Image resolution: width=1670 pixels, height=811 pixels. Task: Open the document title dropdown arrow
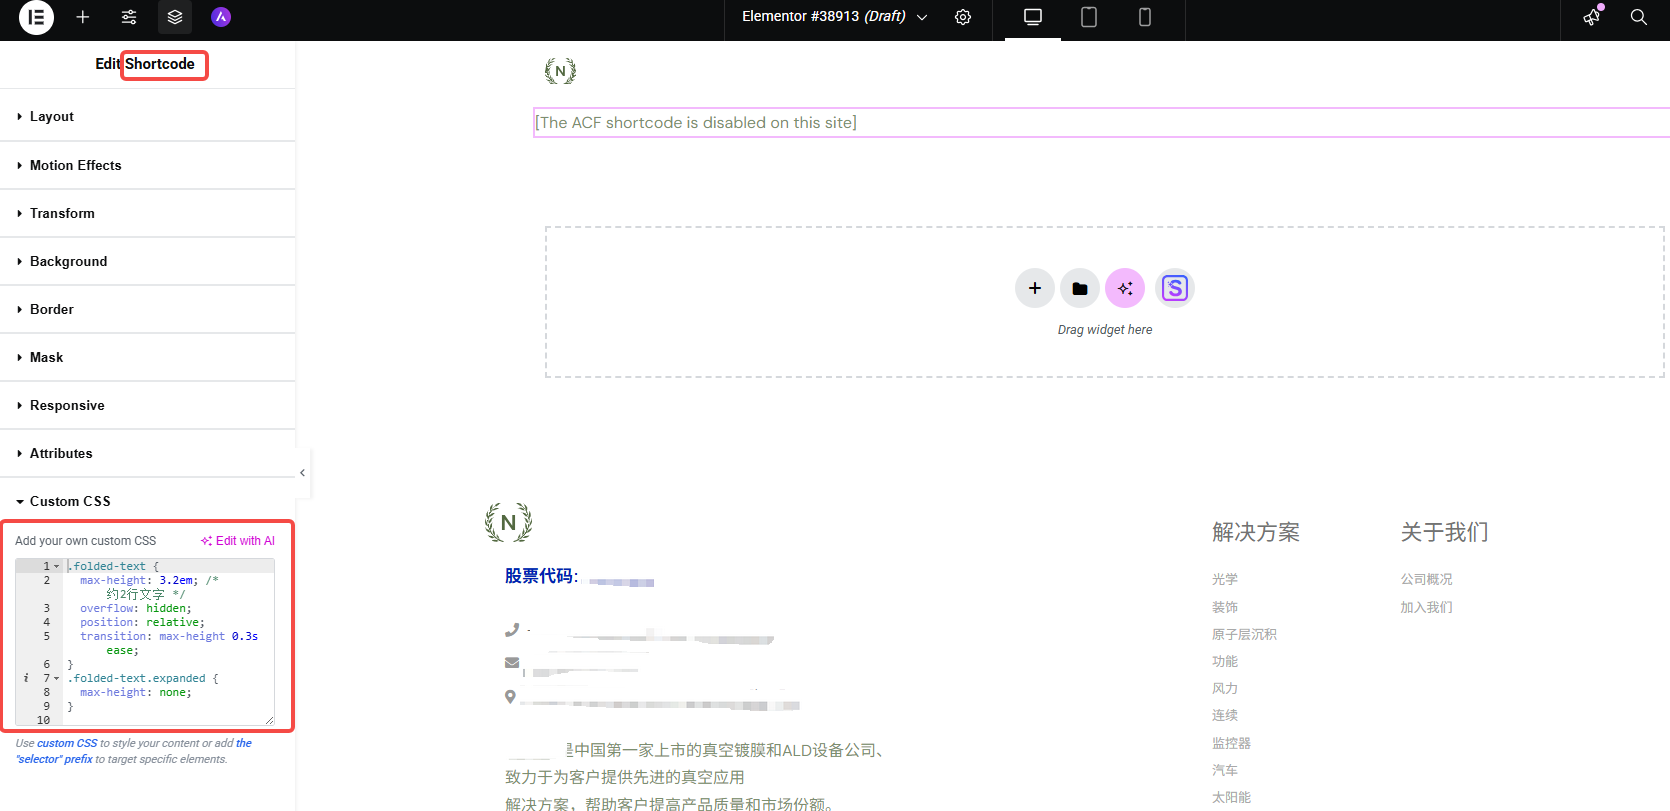pyautogui.click(x=922, y=17)
